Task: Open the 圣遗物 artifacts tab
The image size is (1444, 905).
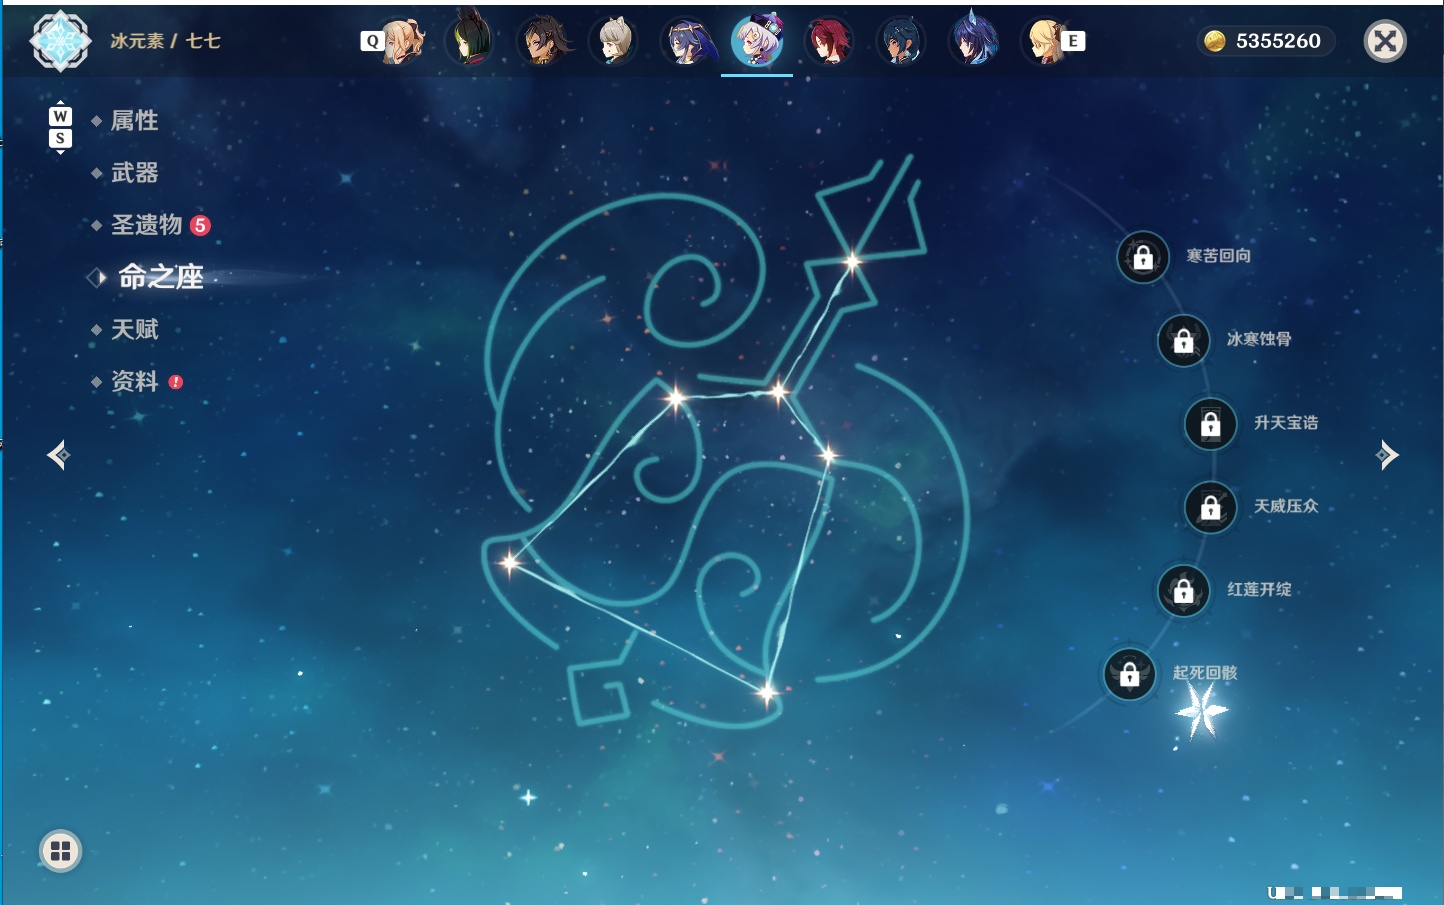Action: coord(147,225)
